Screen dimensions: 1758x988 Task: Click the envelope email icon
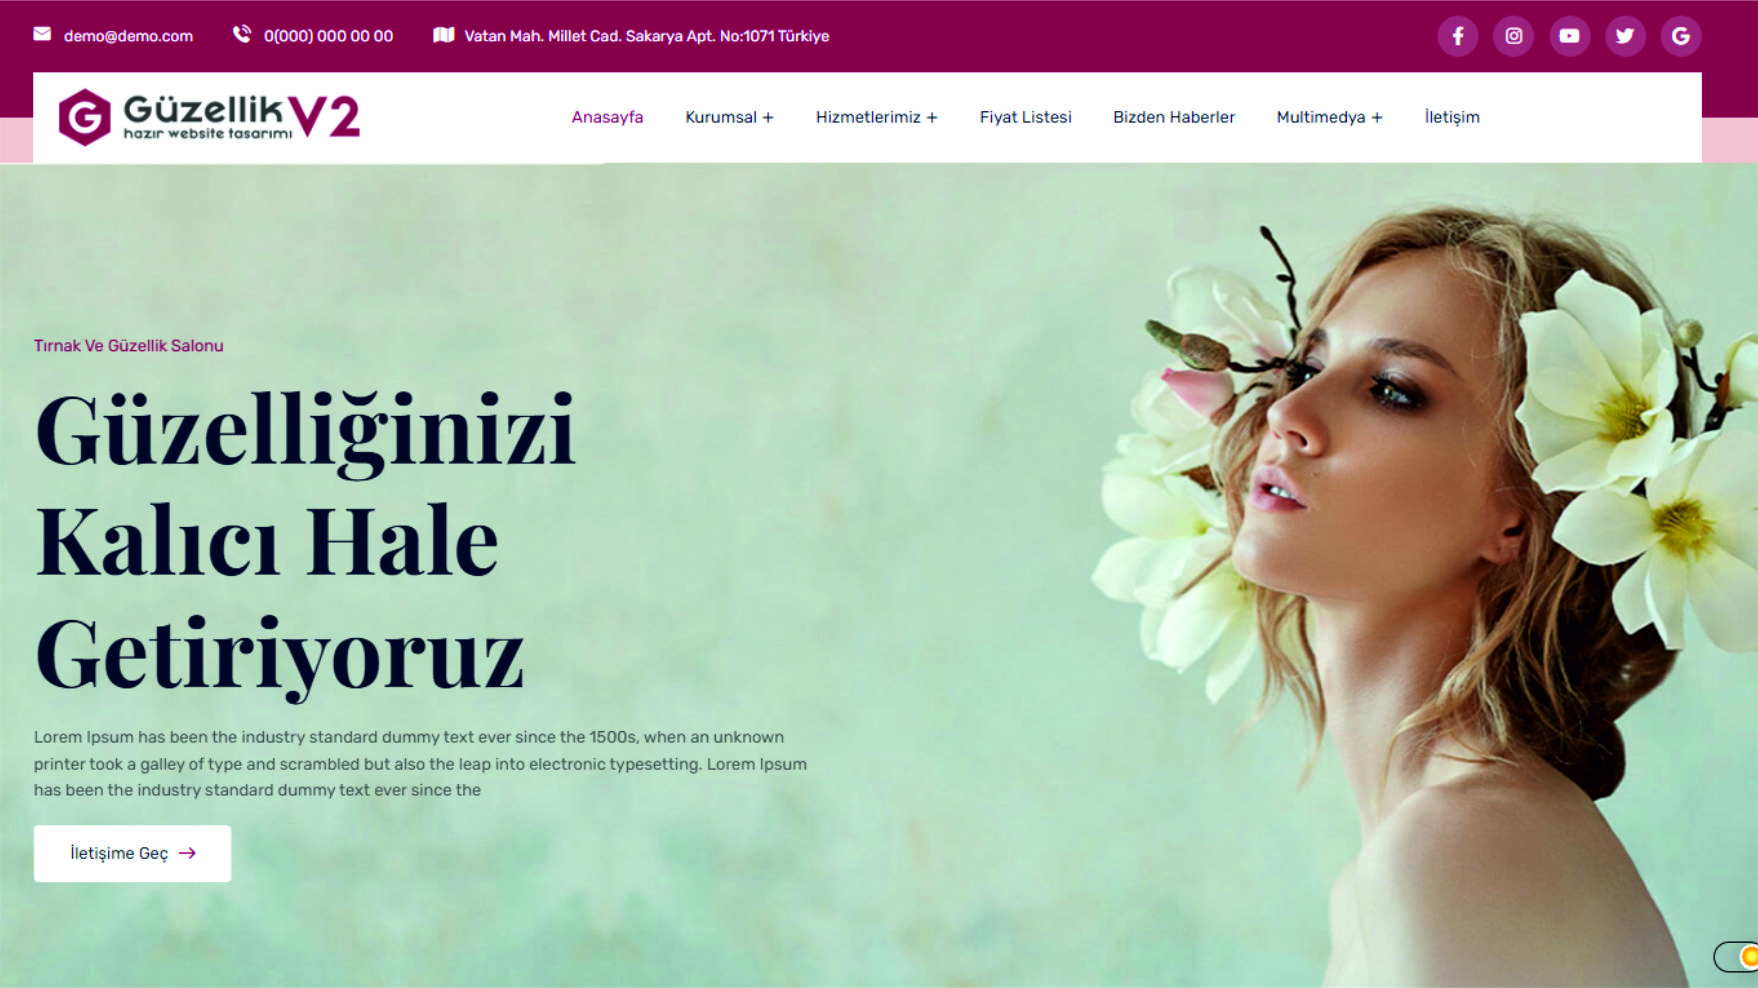[42, 34]
